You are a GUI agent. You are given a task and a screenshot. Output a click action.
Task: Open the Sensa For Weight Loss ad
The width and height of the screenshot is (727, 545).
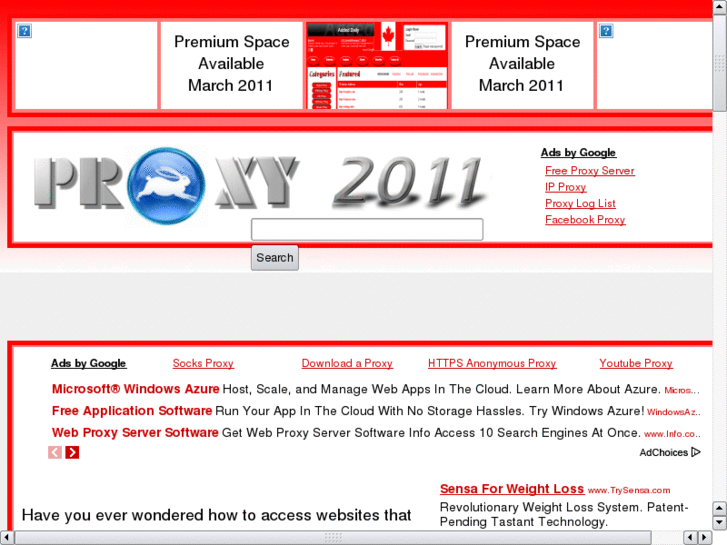pyautogui.click(x=512, y=489)
